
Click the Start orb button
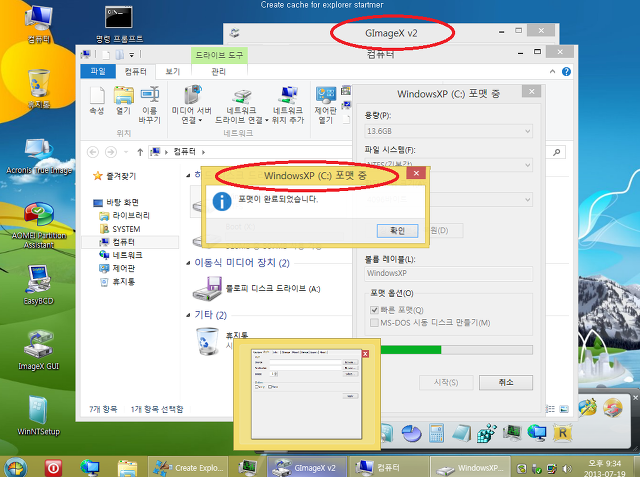click(14, 468)
